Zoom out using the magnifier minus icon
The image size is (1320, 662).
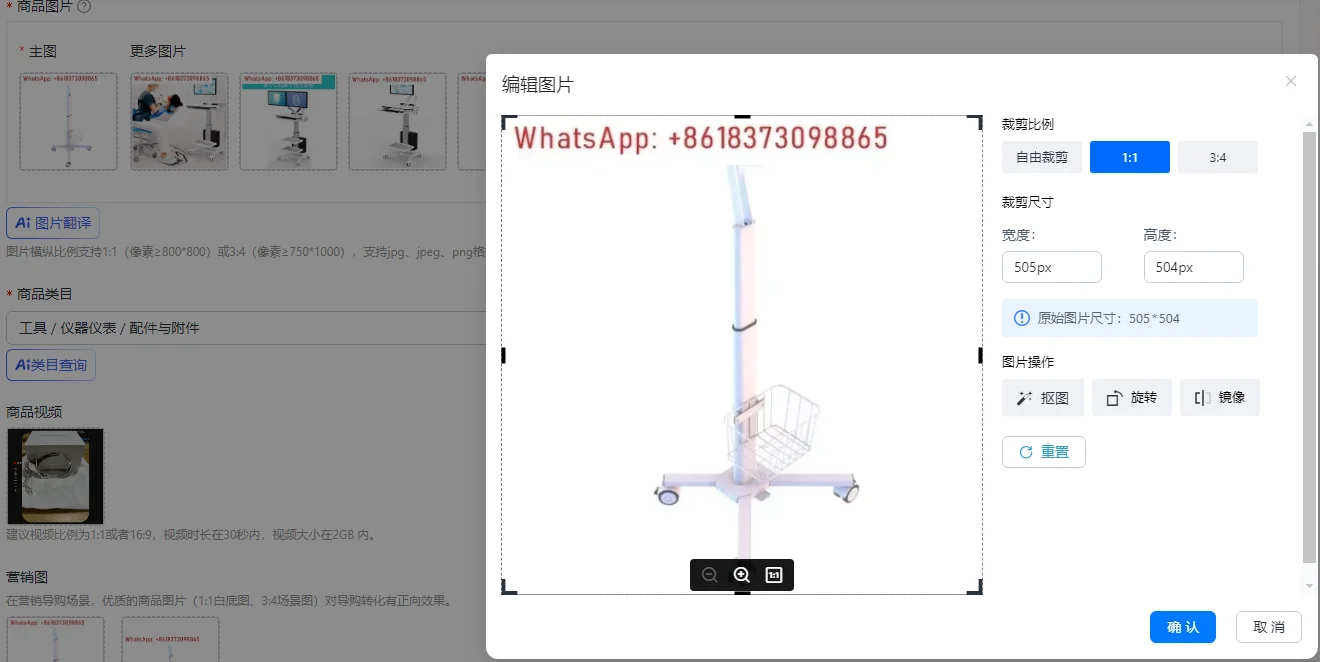pos(710,575)
